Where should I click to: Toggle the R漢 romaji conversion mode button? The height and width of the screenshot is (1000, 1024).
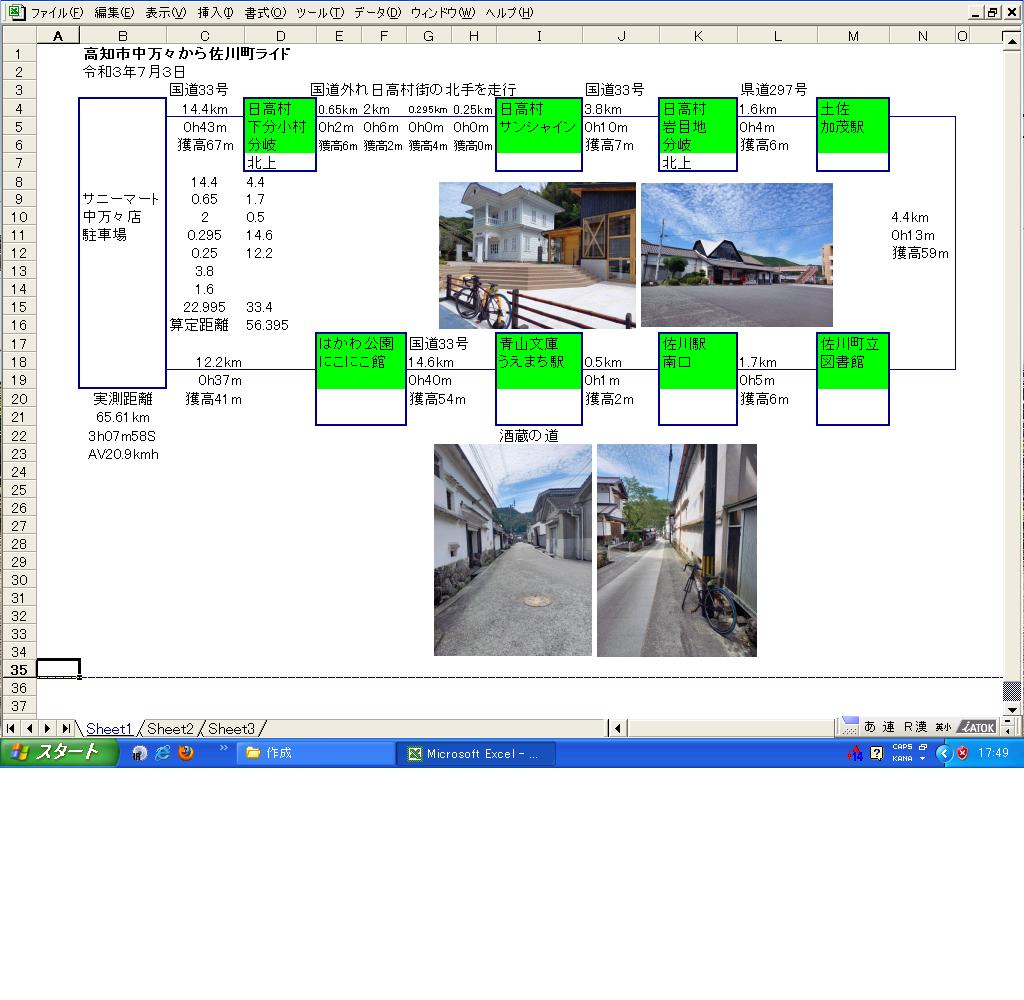[915, 727]
